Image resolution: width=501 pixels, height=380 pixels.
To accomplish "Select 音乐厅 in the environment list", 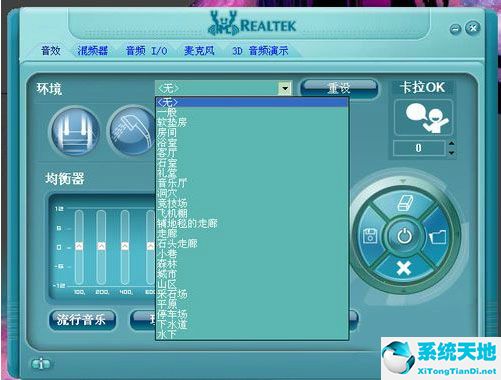I will point(252,183).
